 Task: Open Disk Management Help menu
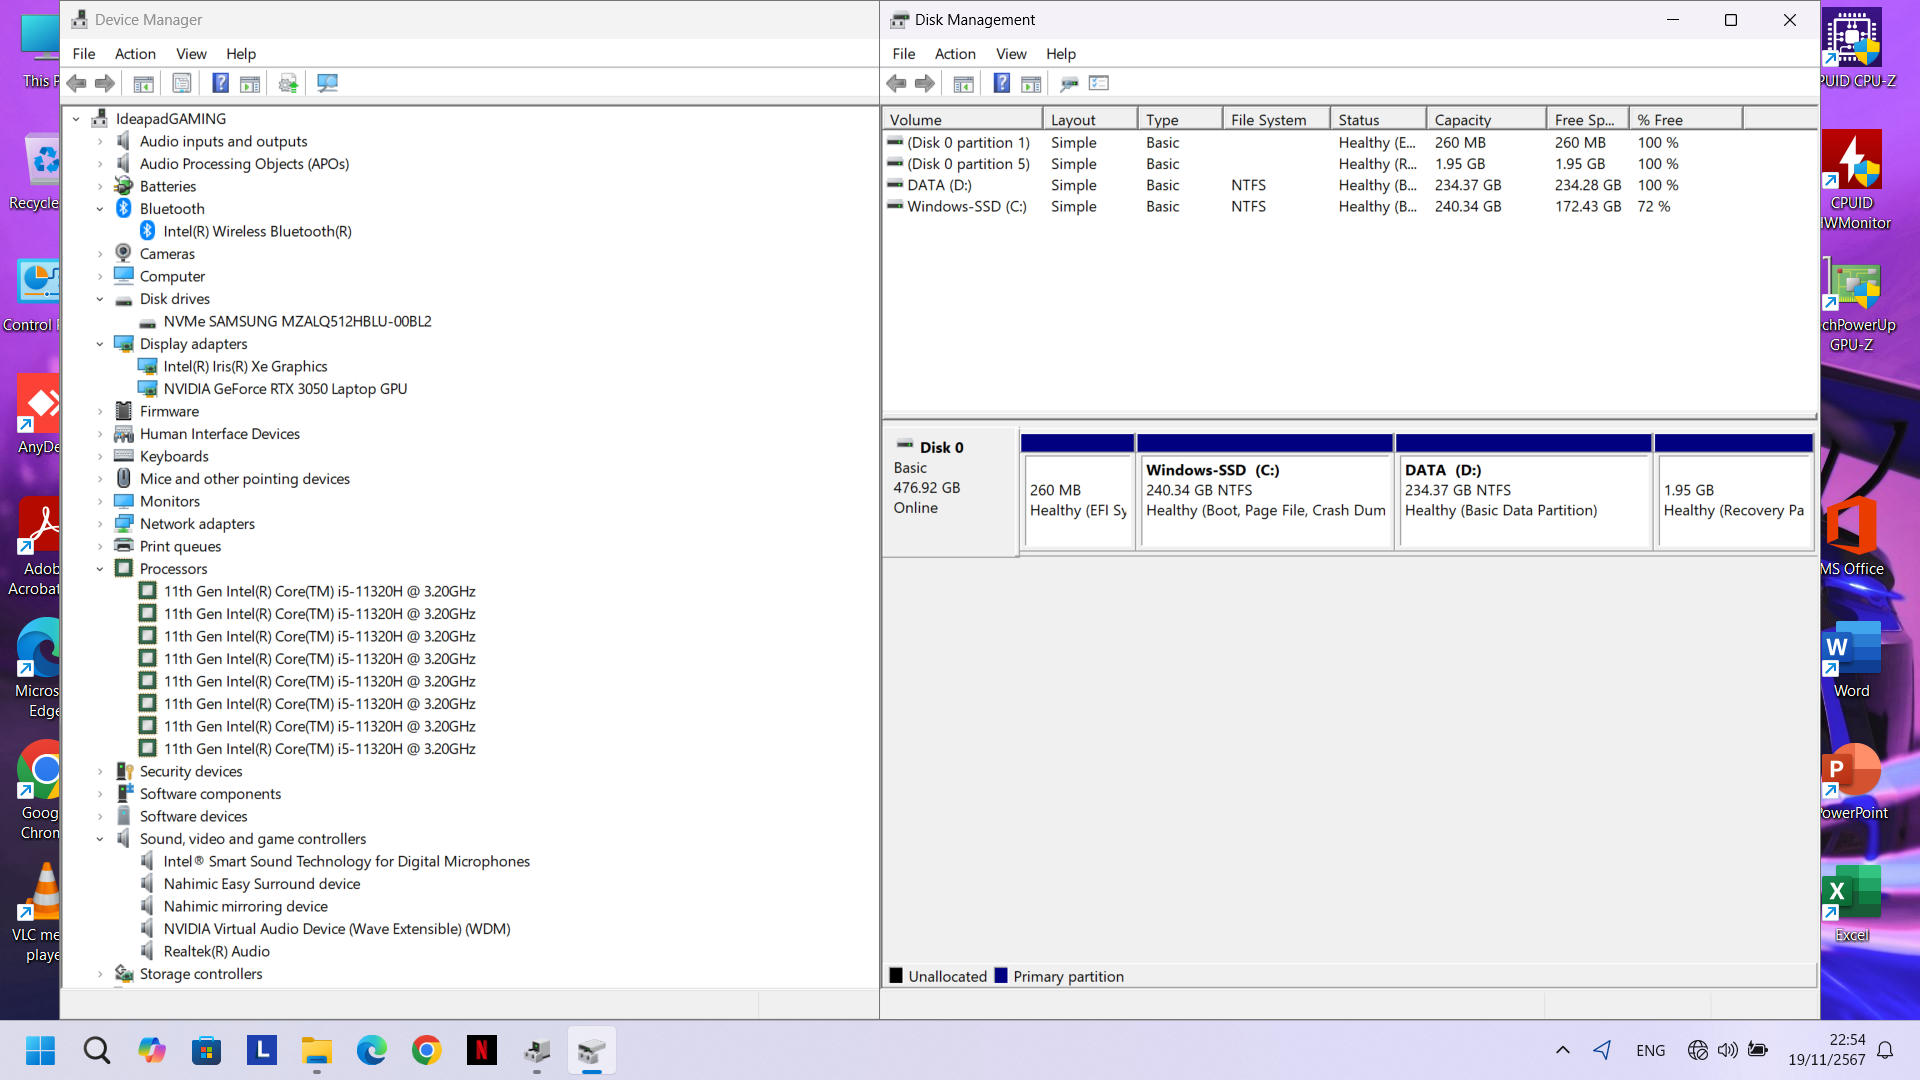[1061, 54]
